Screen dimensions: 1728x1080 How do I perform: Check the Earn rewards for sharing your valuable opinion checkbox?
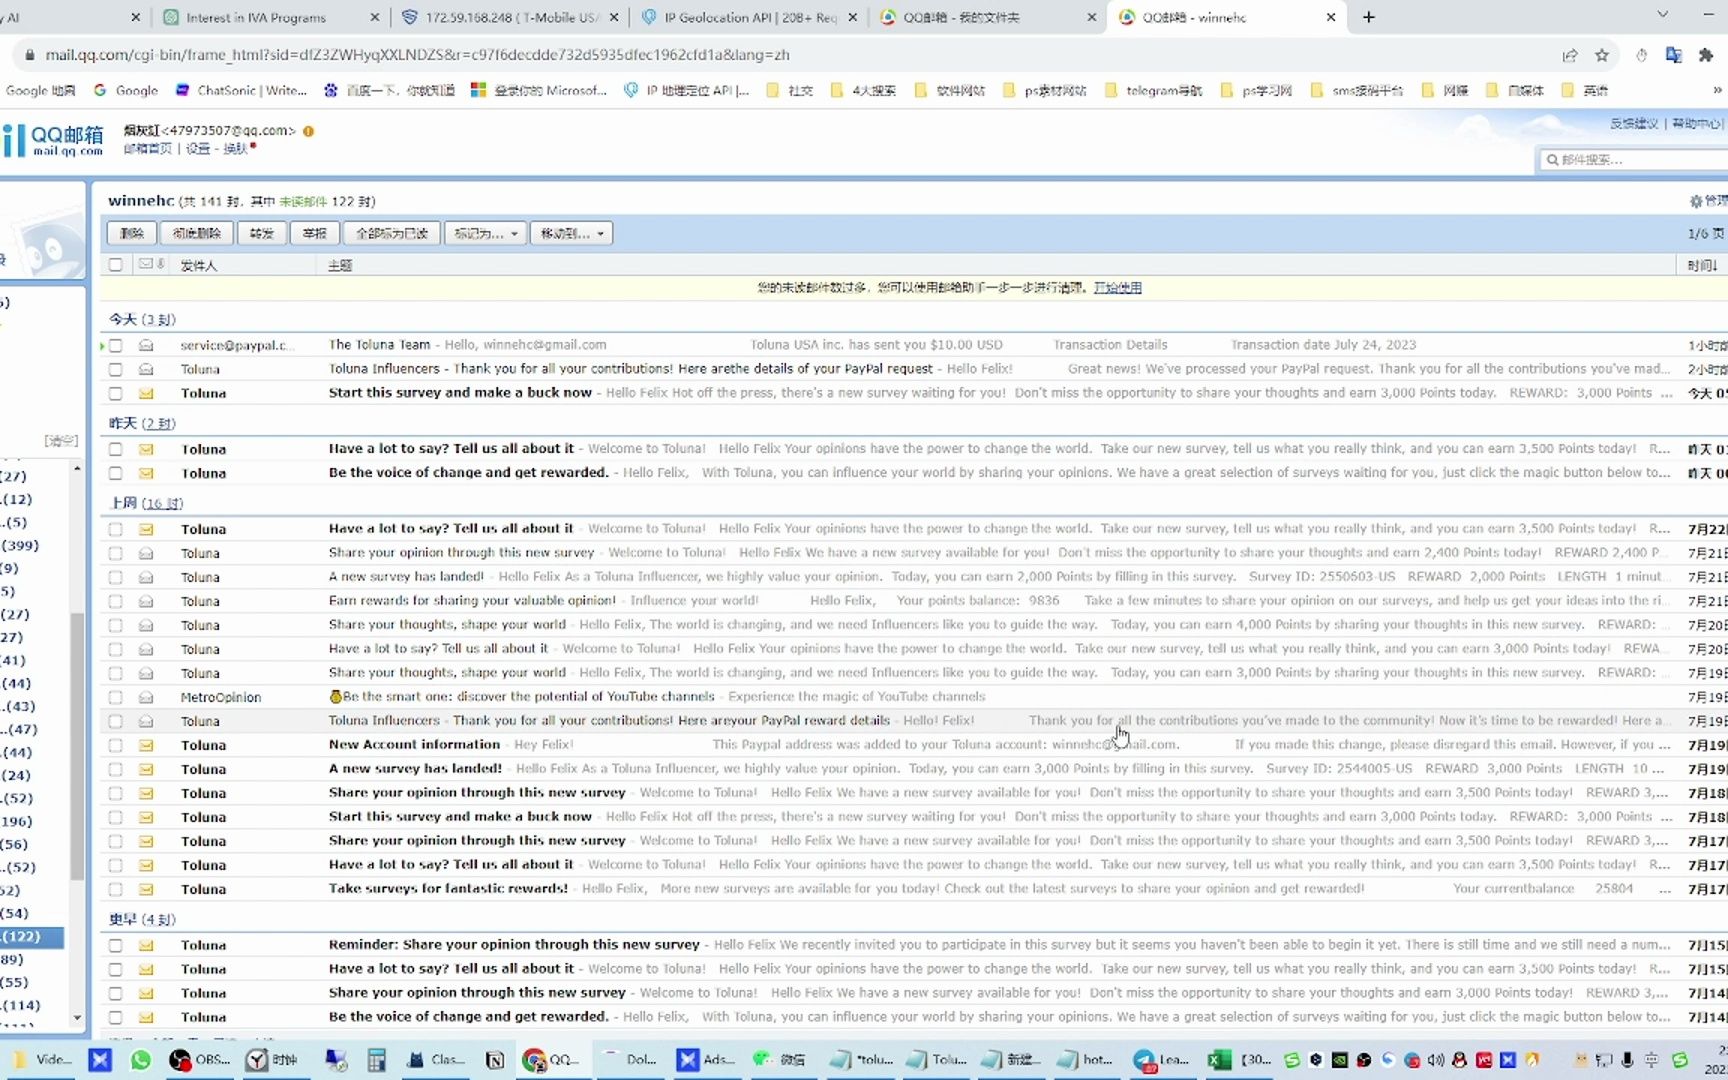tap(116, 601)
